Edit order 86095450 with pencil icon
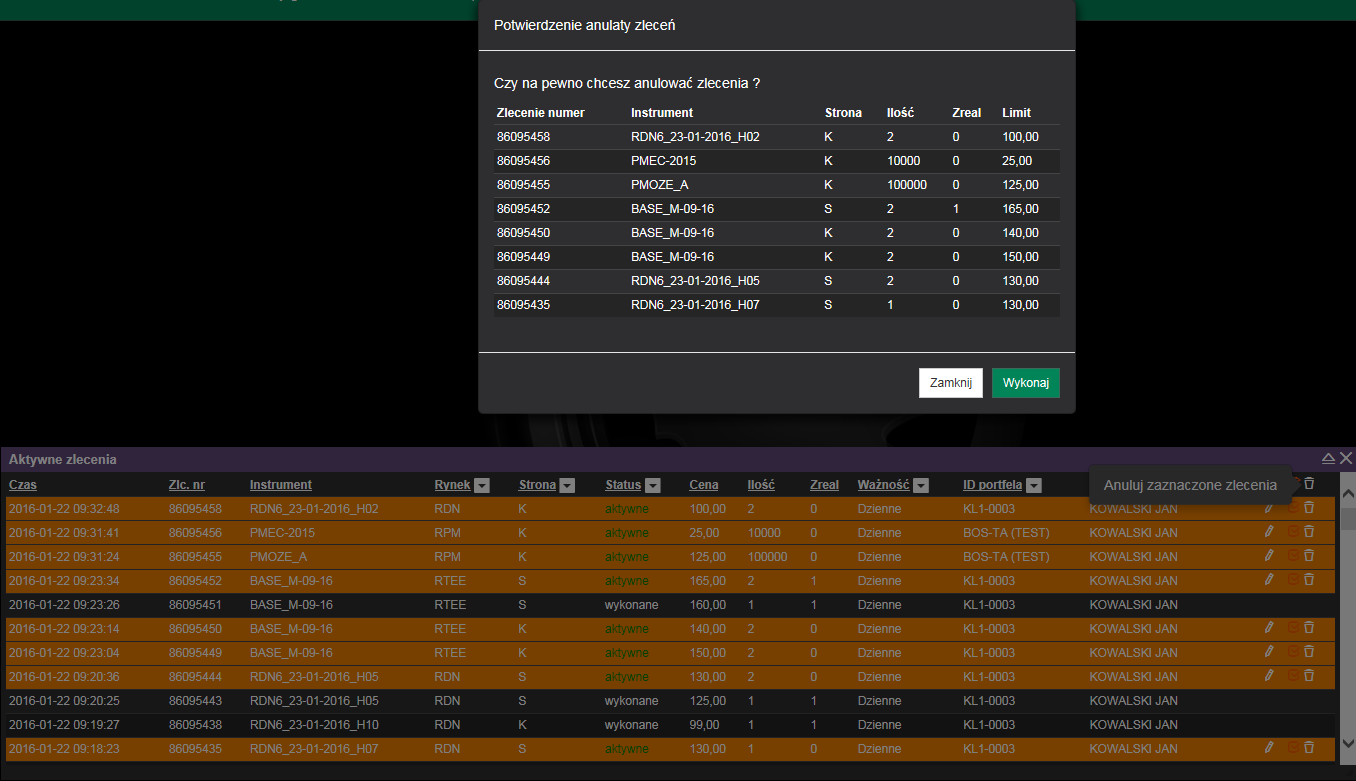1356x781 pixels. click(1269, 627)
